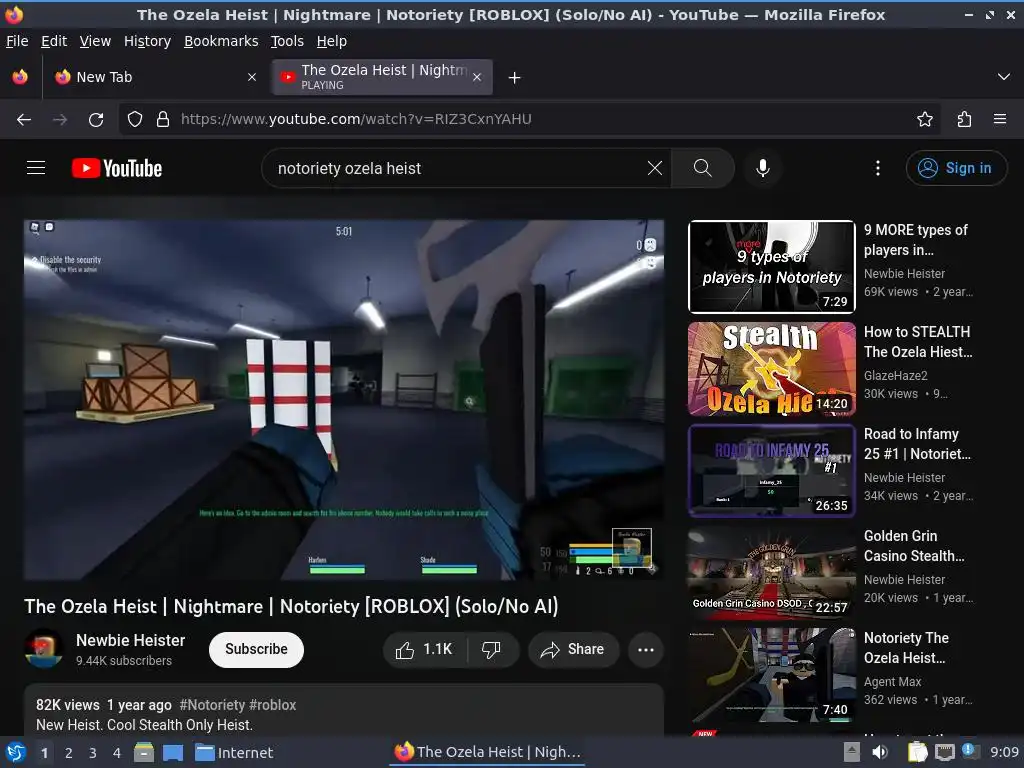The height and width of the screenshot is (768, 1024).
Task: Reload the page in Firefox
Action: coord(96,120)
